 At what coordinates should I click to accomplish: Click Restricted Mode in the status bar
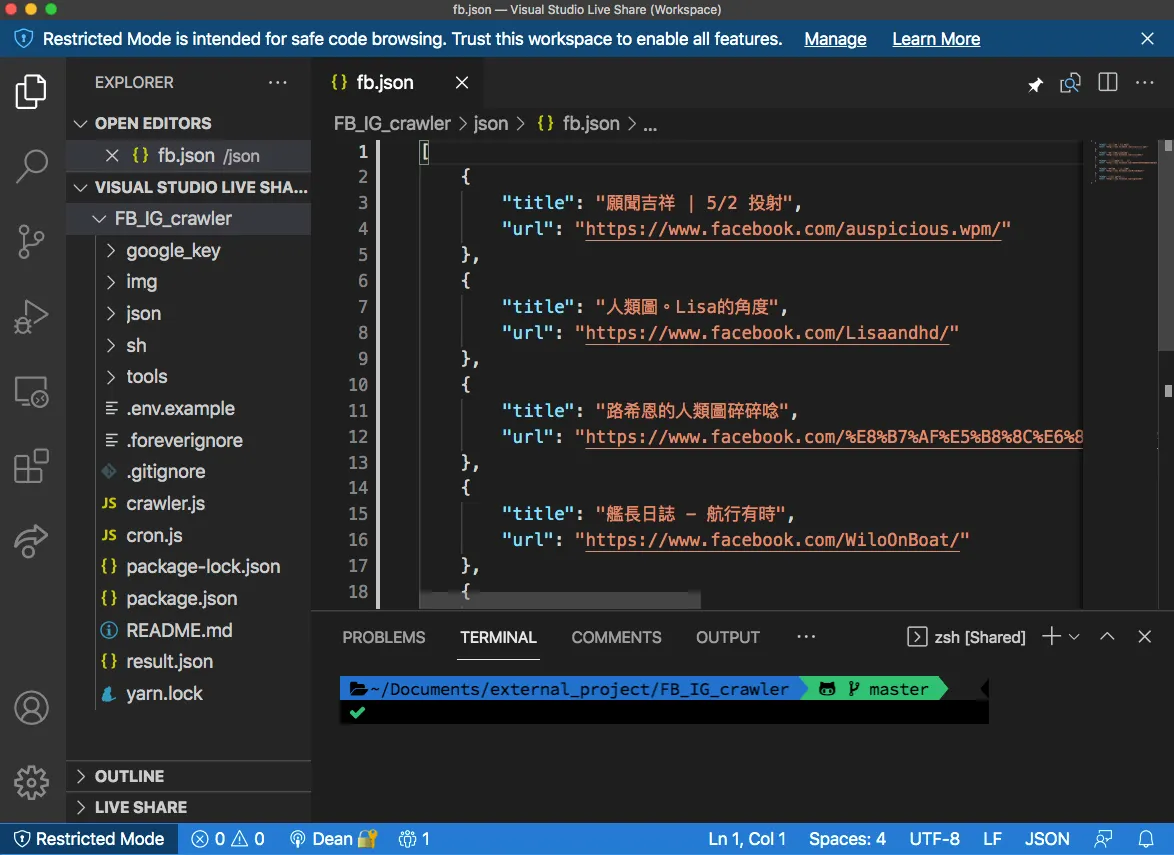click(x=89, y=839)
